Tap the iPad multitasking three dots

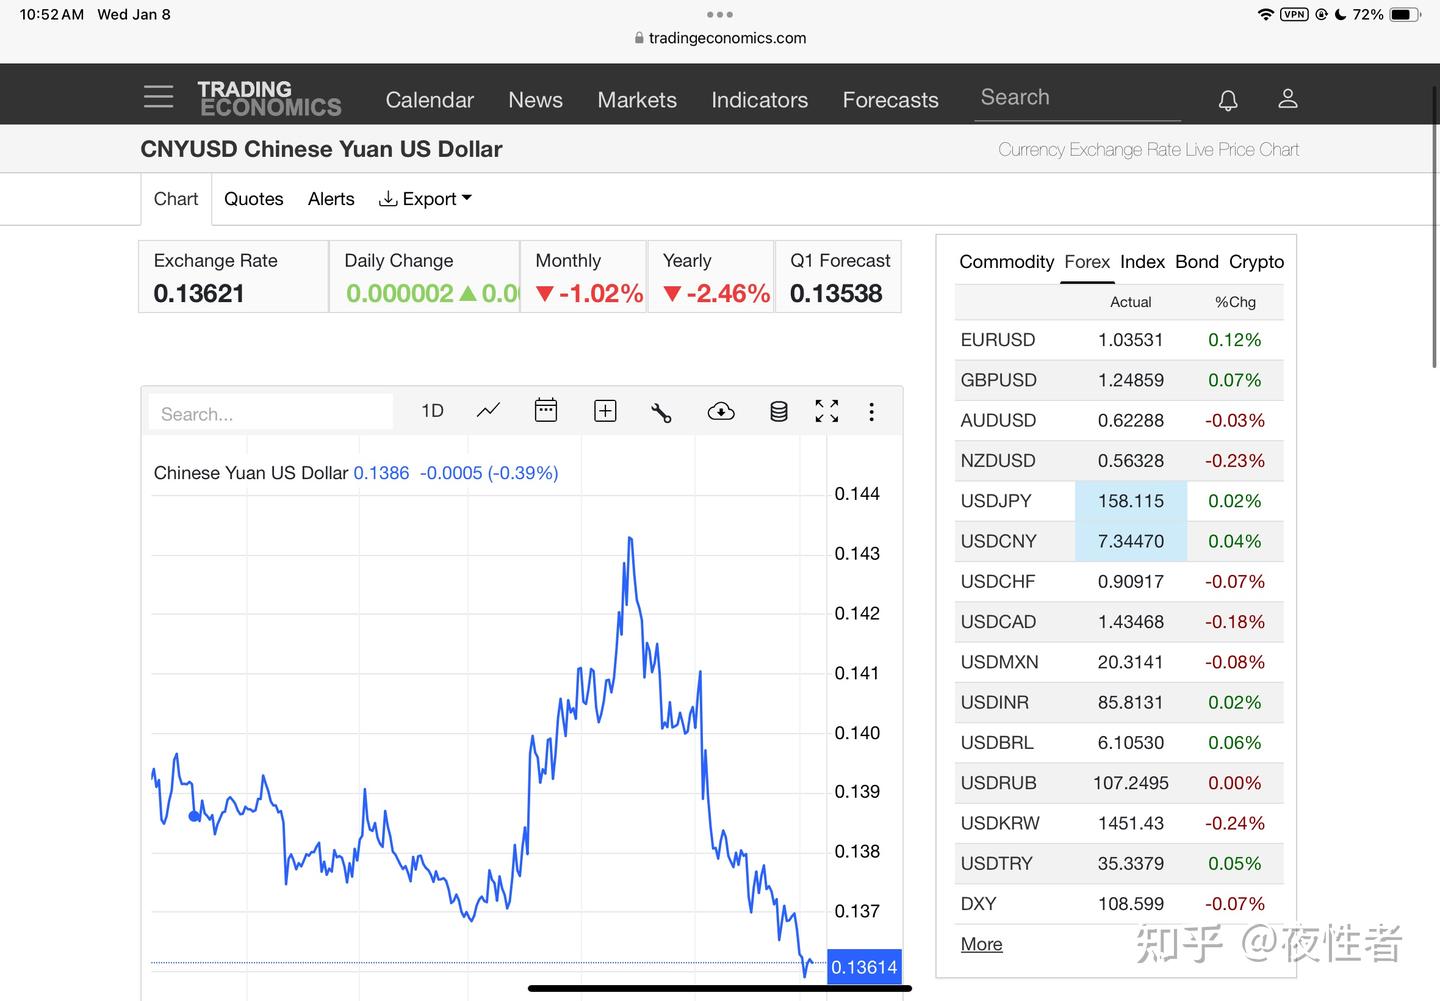pyautogui.click(x=720, y=14)
